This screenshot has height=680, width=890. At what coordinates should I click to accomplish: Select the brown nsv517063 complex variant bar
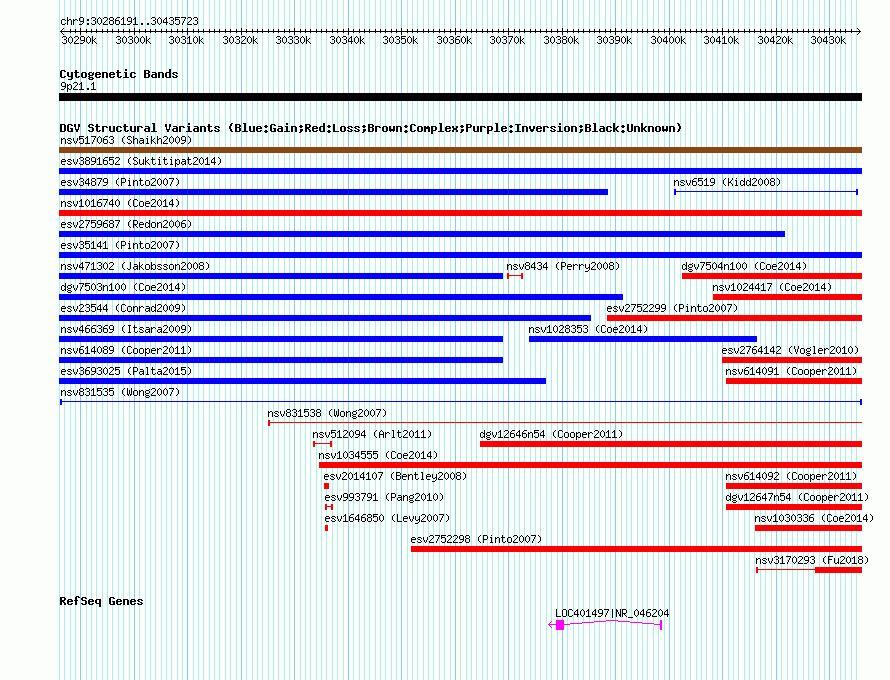click(x=460, y=150)
